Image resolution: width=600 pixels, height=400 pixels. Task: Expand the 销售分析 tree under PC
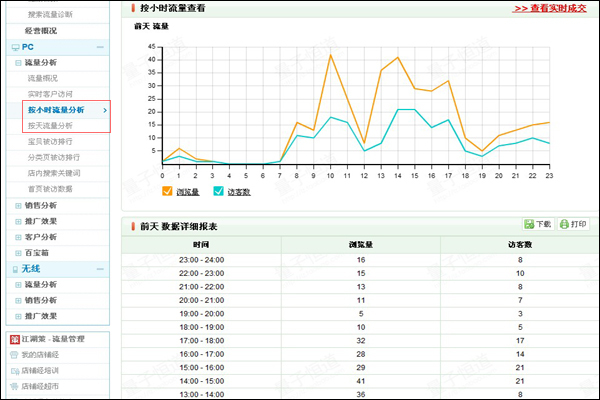click(x=18, y=206)
